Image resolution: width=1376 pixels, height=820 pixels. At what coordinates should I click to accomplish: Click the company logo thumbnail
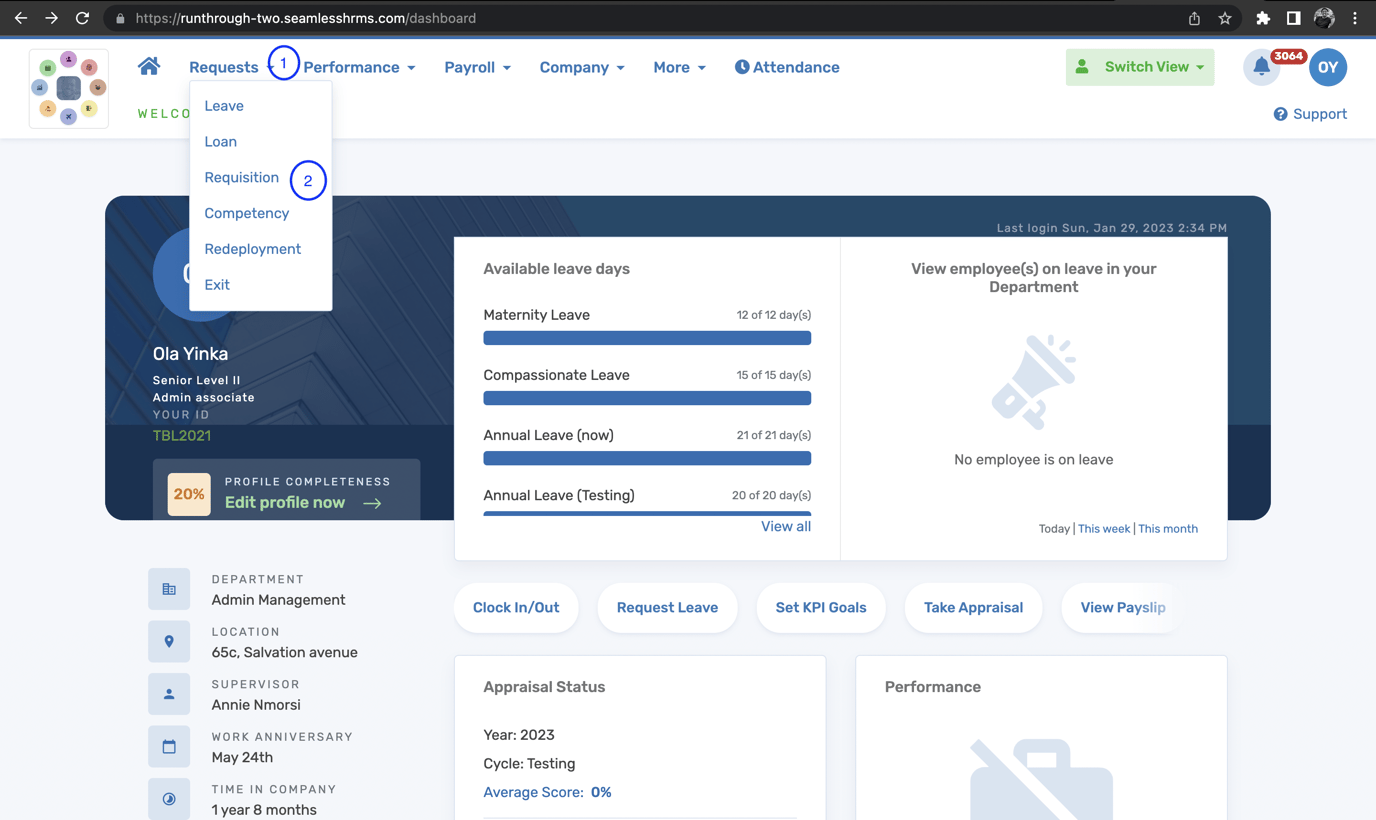pyautogui.click(x=68, y=88)
